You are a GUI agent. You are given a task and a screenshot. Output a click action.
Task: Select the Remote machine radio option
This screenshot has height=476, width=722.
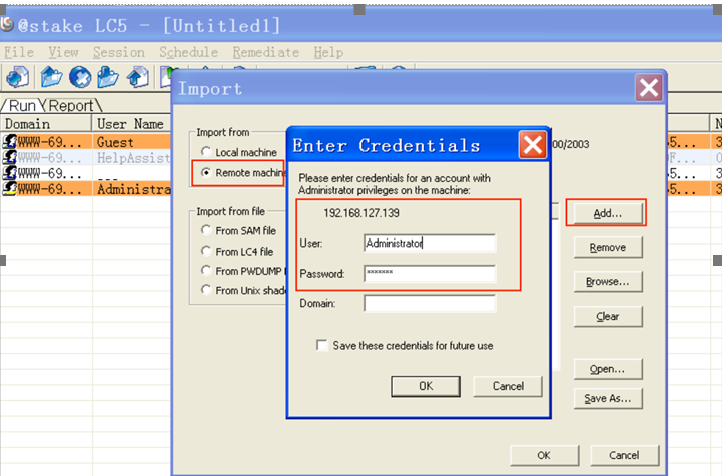[x=206, y=172]
